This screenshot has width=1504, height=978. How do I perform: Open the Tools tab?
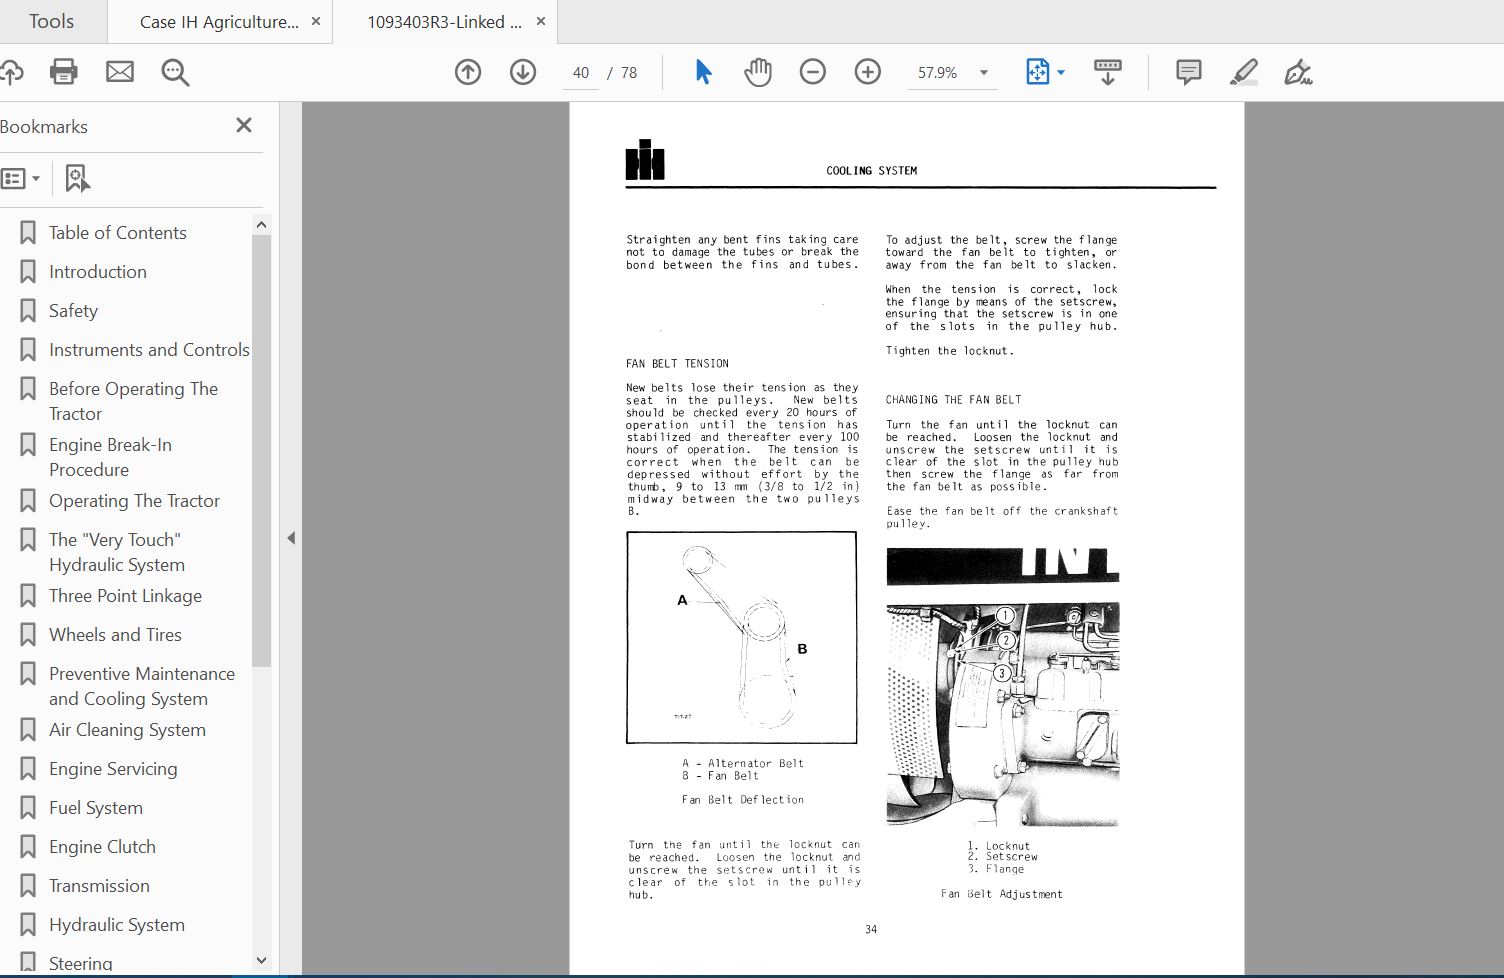[x=52, y=21]
